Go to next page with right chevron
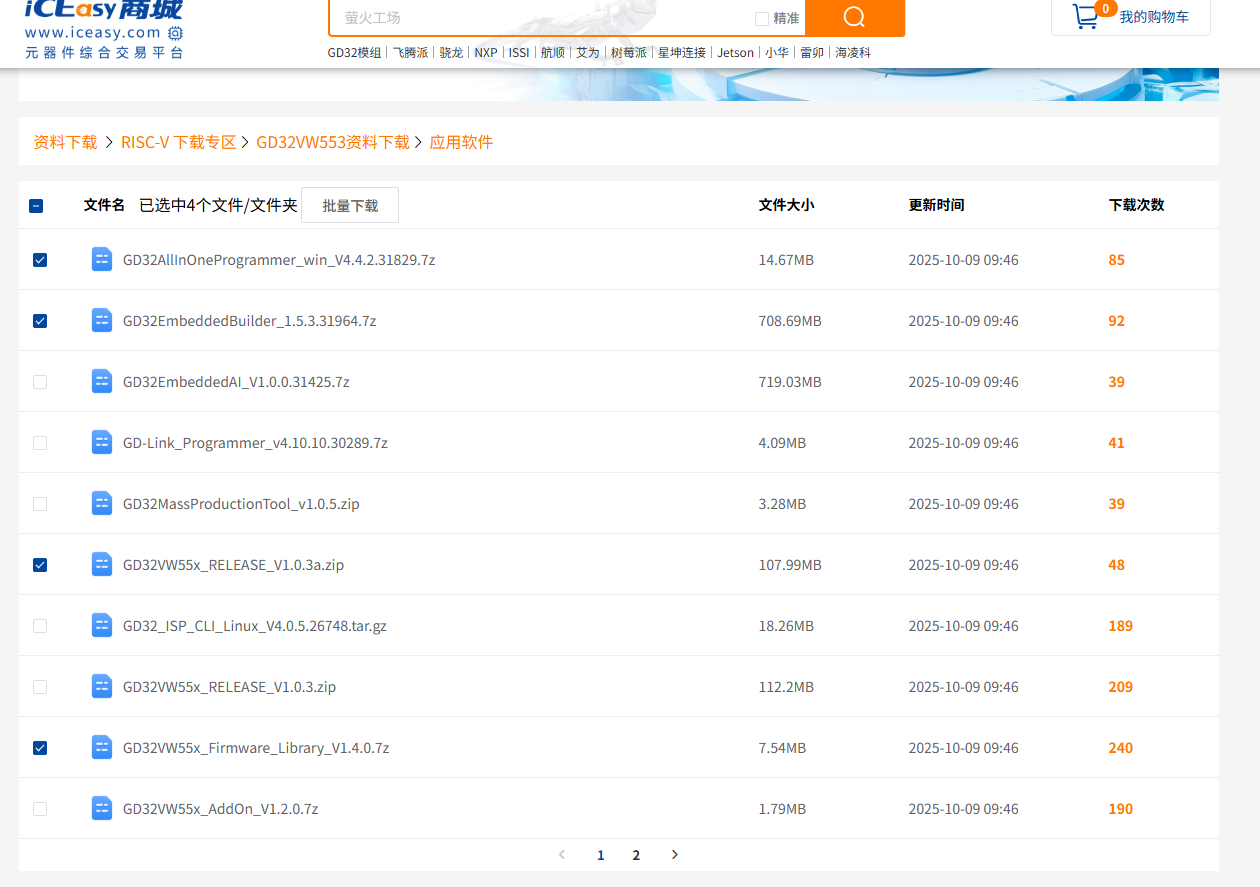The height and width of the screenshot is (887, 1260). [675, 854]
